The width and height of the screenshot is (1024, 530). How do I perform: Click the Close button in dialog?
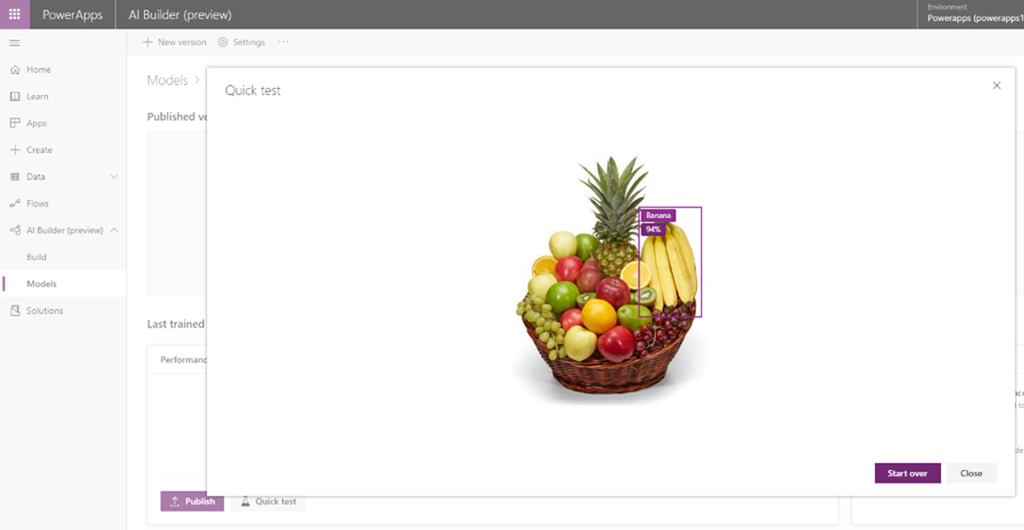pos(971,473)
